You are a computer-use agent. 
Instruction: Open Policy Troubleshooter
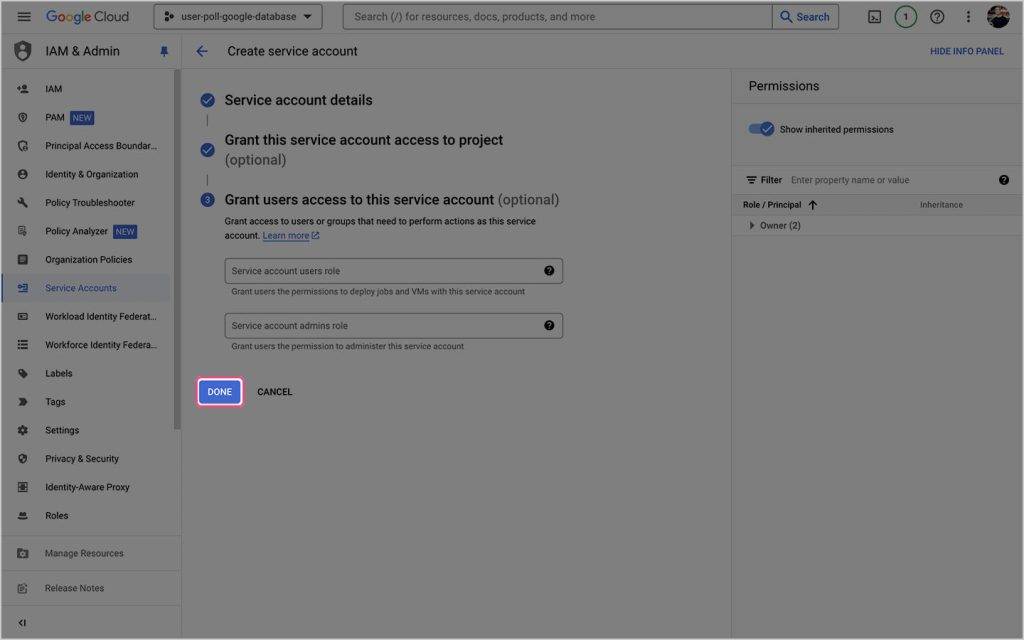click(88, 202)
